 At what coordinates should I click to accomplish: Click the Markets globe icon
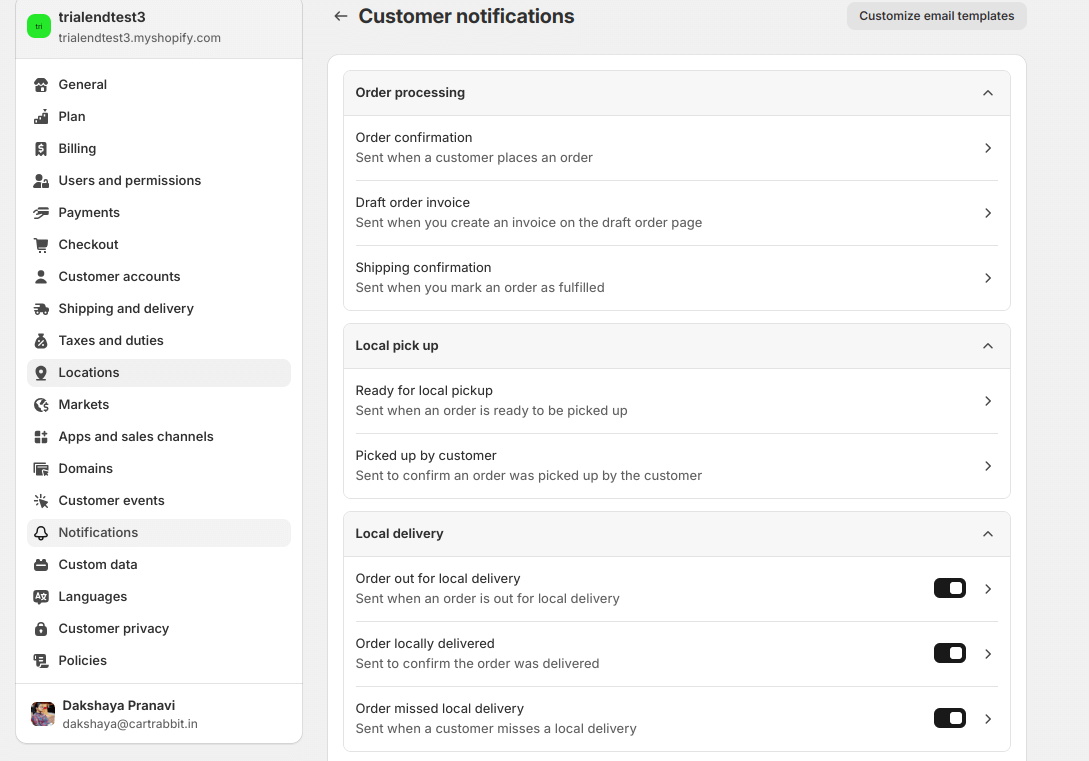(x=41, y=405)
